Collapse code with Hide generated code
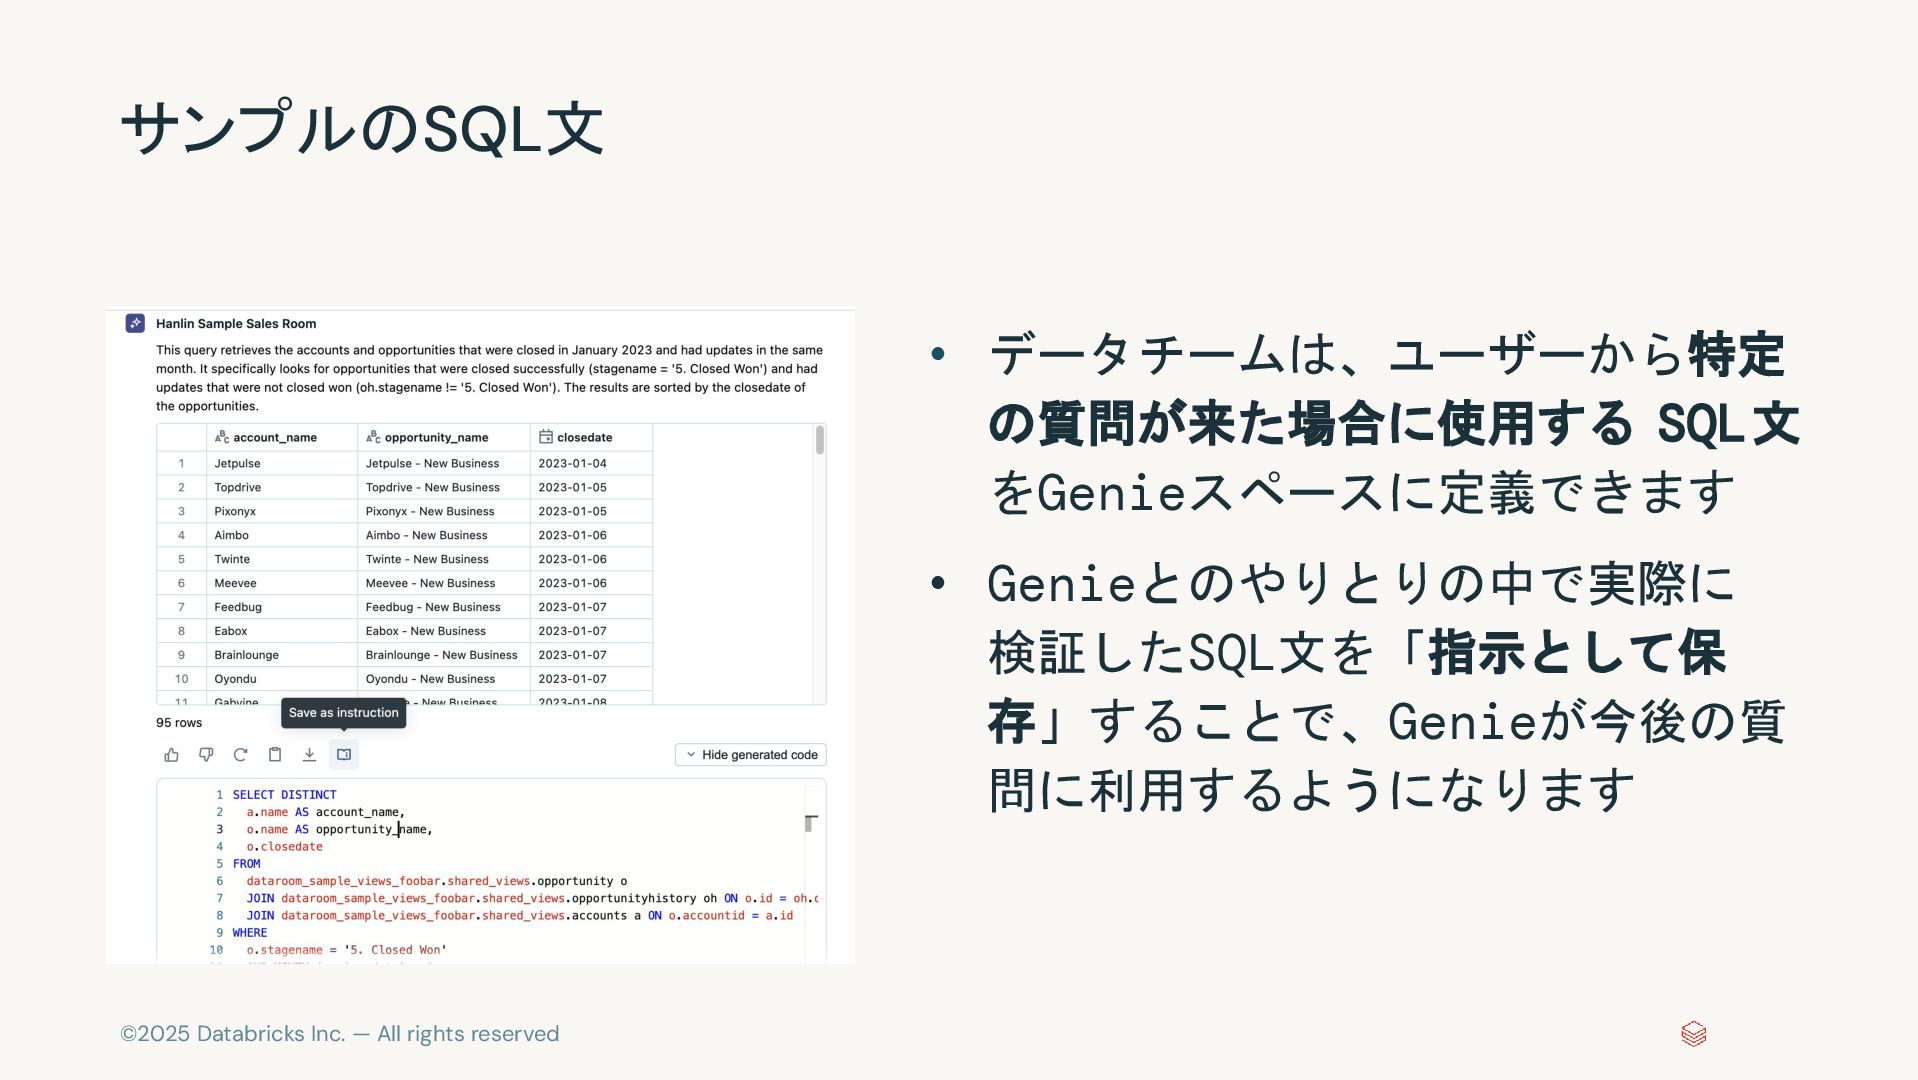Image resolution: width=1918 pixels, height=1080 pixels. [x=751, y=755]
